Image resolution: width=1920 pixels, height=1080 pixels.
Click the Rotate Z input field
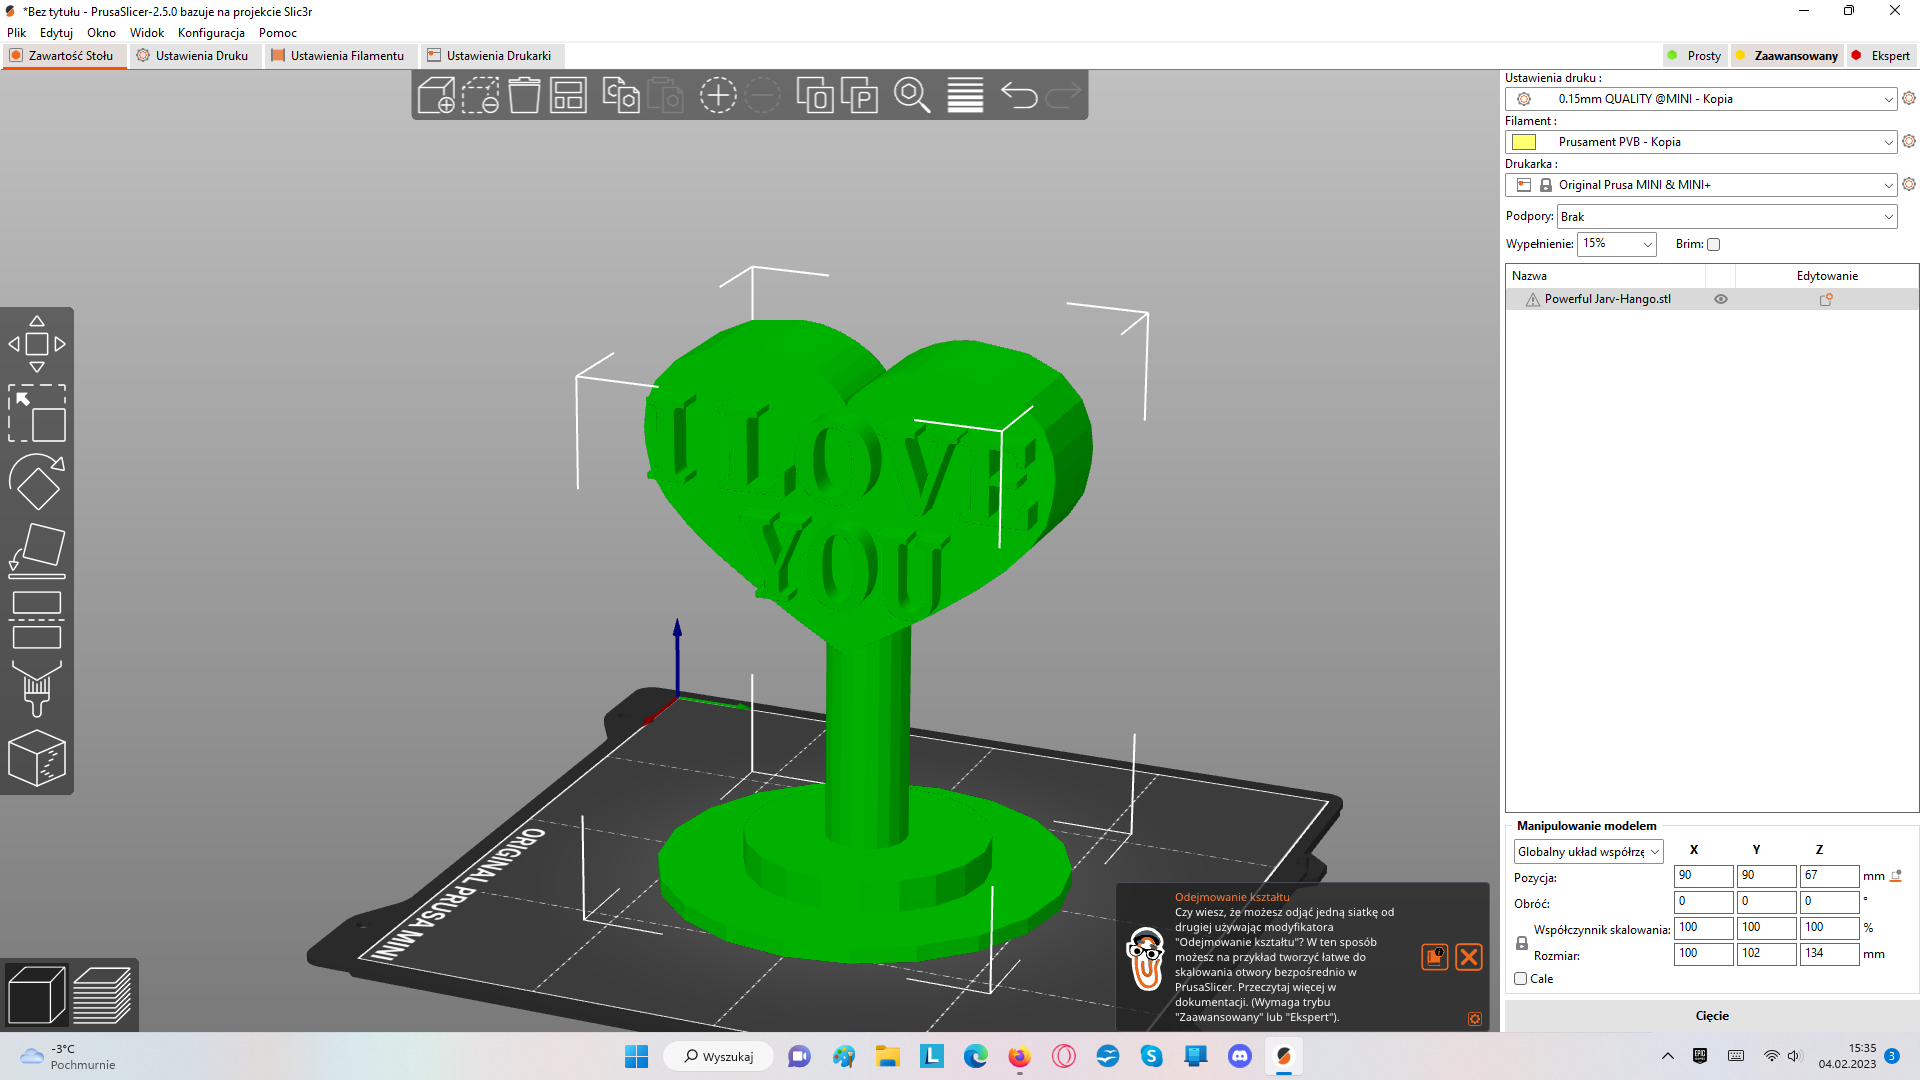click(1830, 902)
